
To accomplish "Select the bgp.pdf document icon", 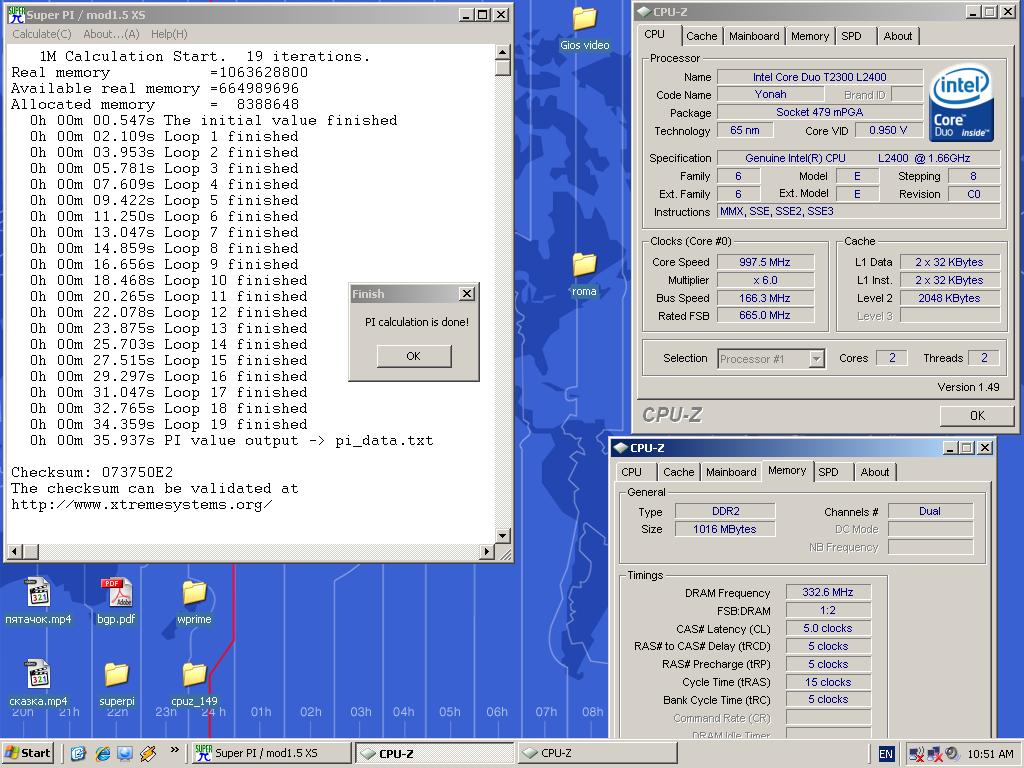I will (x=116, y=592).
